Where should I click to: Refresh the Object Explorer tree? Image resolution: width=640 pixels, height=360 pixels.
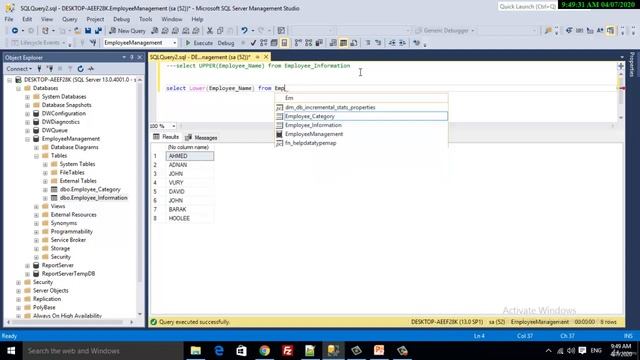[x=80, y=69]
